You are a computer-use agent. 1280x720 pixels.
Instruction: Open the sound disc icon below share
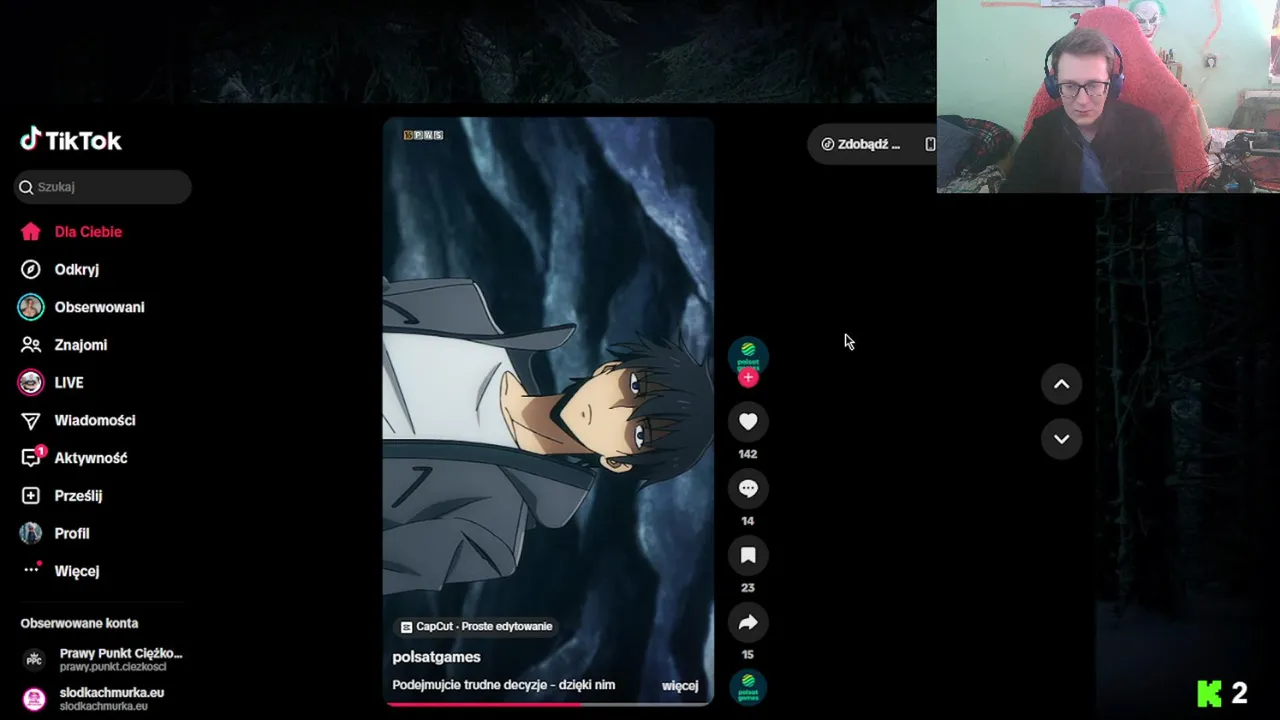[748, 688]
